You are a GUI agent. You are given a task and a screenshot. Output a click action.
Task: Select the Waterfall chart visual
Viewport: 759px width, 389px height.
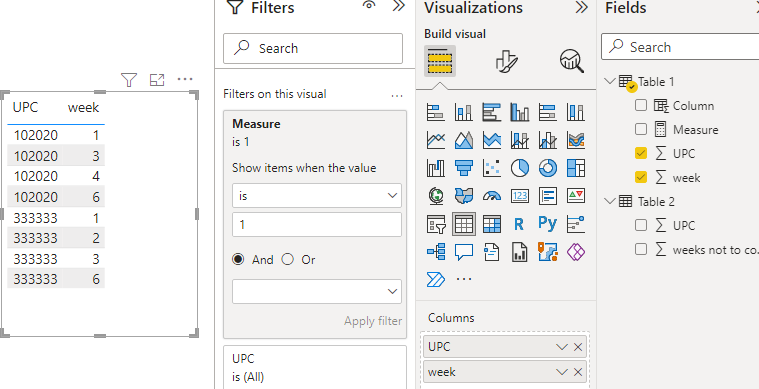(x=436, y=168)
